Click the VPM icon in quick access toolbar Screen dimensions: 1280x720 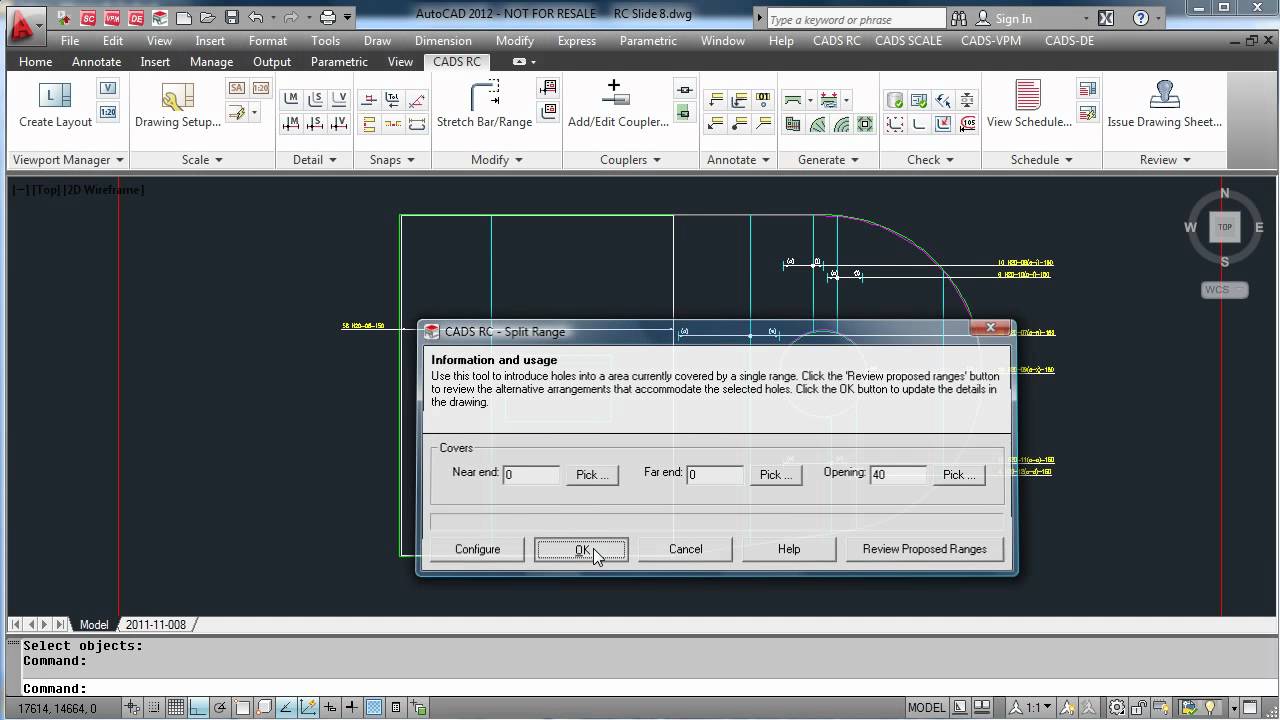(112, 18)
